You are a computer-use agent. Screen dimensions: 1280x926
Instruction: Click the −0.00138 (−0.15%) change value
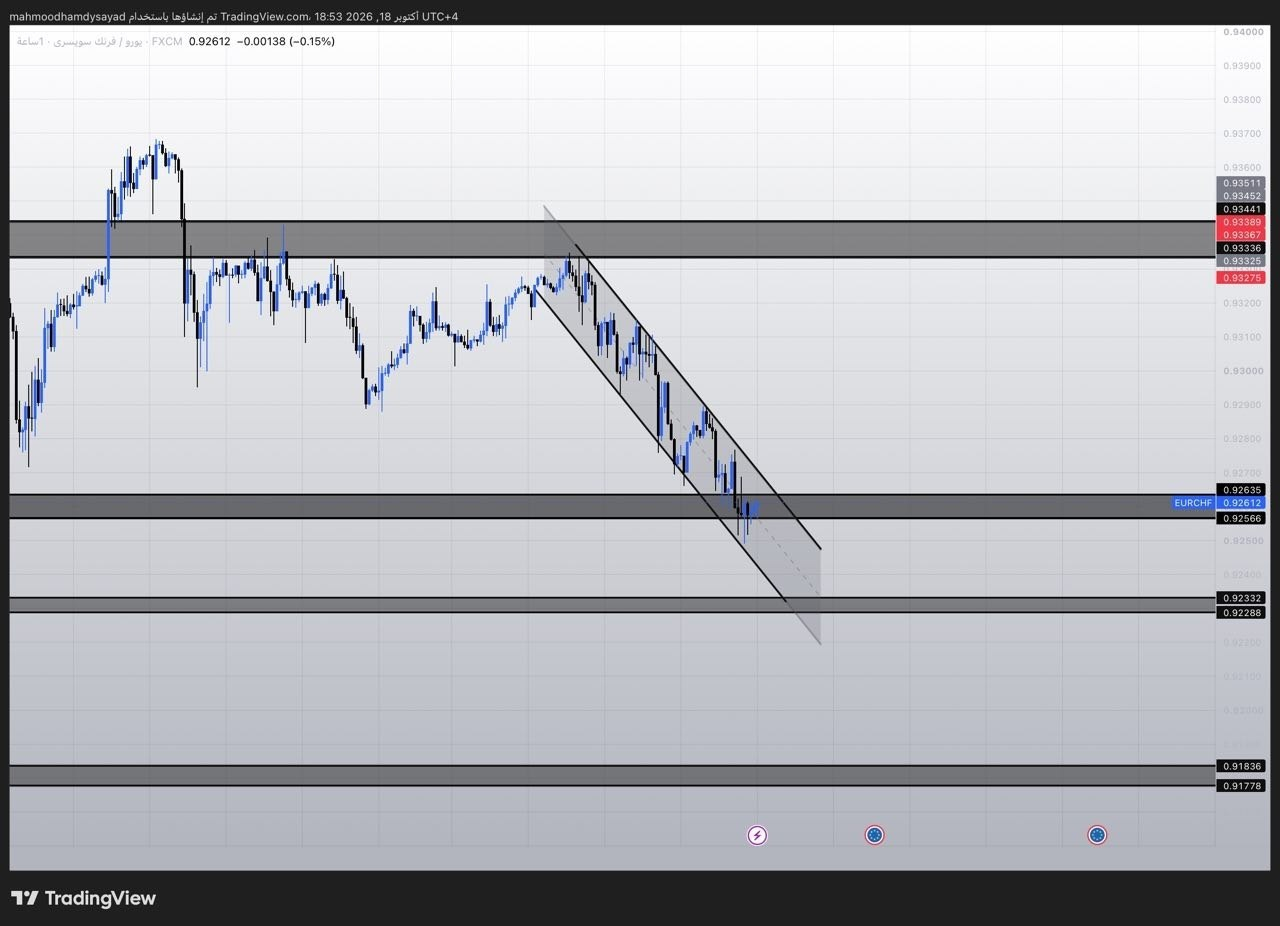[286, 41]
